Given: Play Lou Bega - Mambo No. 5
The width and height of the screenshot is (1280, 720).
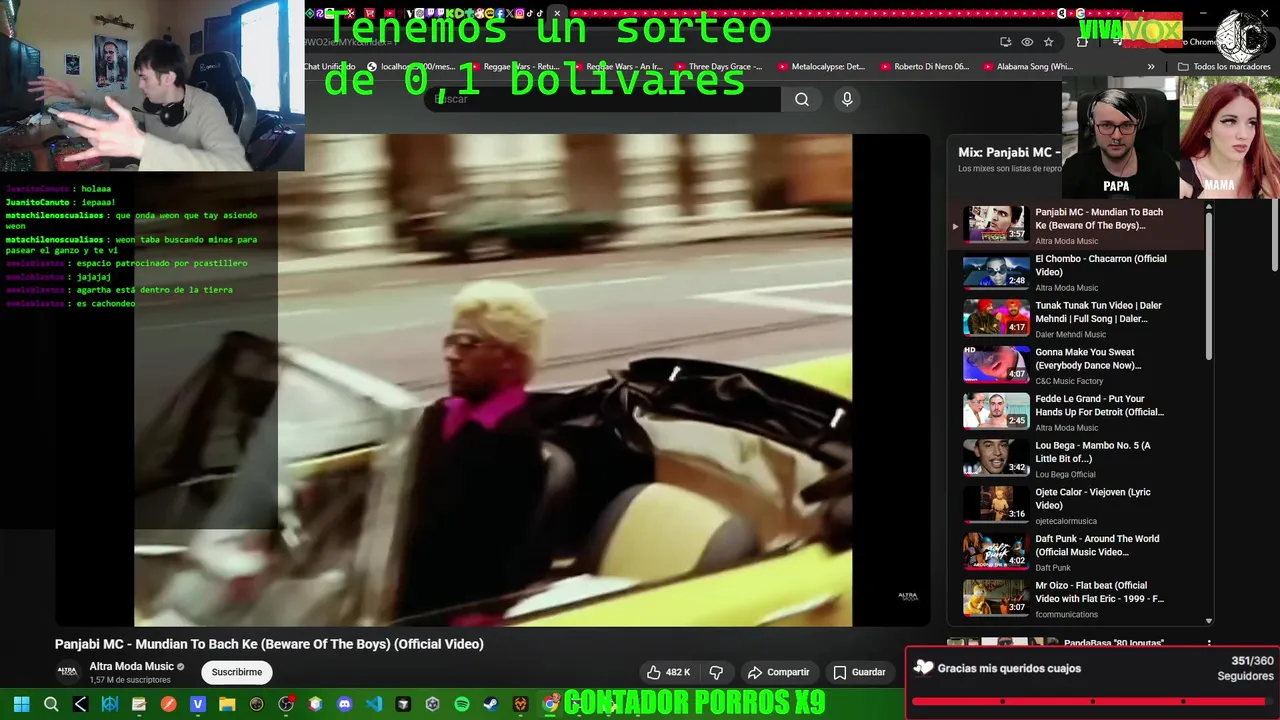Looking at the screenshot, I should click(1075, 459).
